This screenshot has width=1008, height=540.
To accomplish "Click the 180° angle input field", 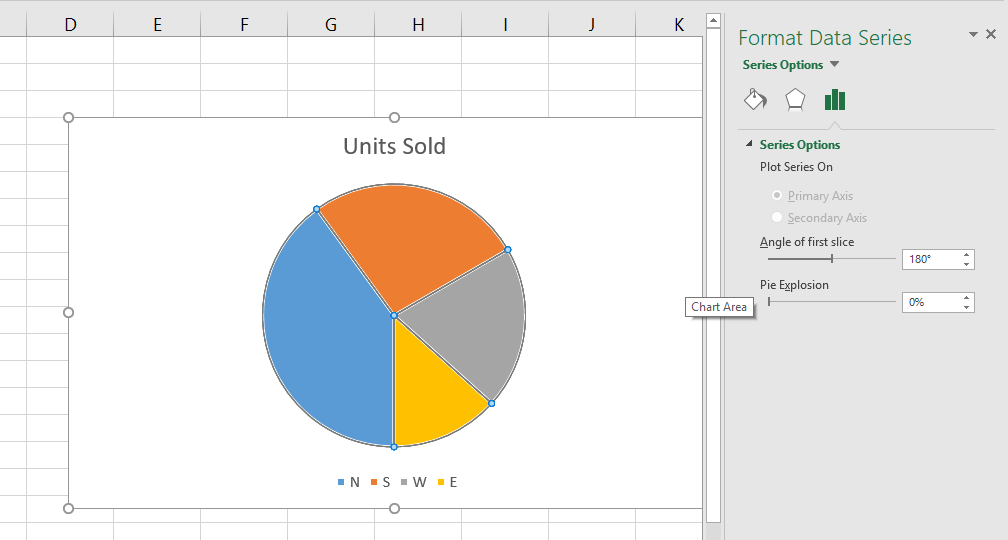I will [930, 259].
